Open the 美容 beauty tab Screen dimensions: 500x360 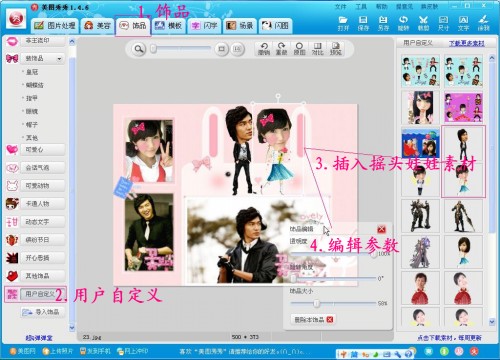(97, 26)
